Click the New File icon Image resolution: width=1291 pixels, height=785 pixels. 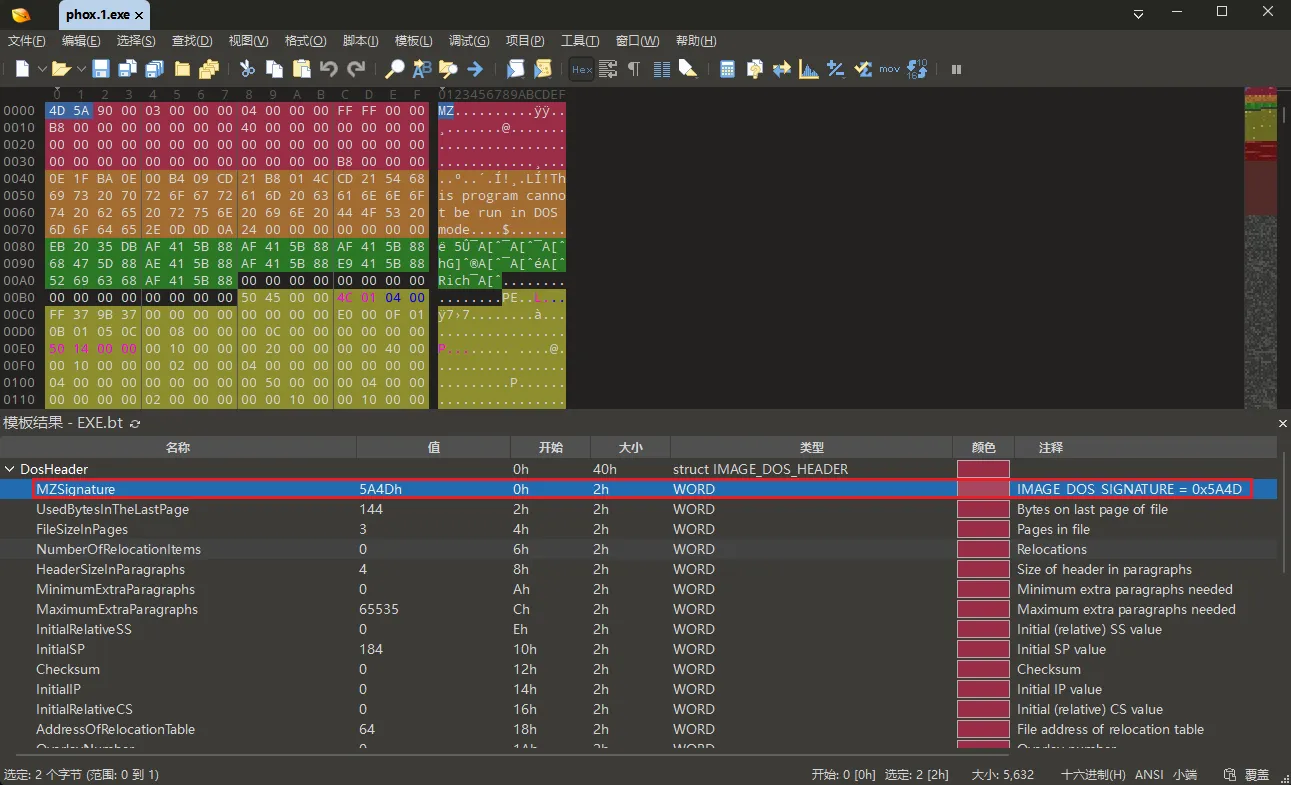coord(22,69)
